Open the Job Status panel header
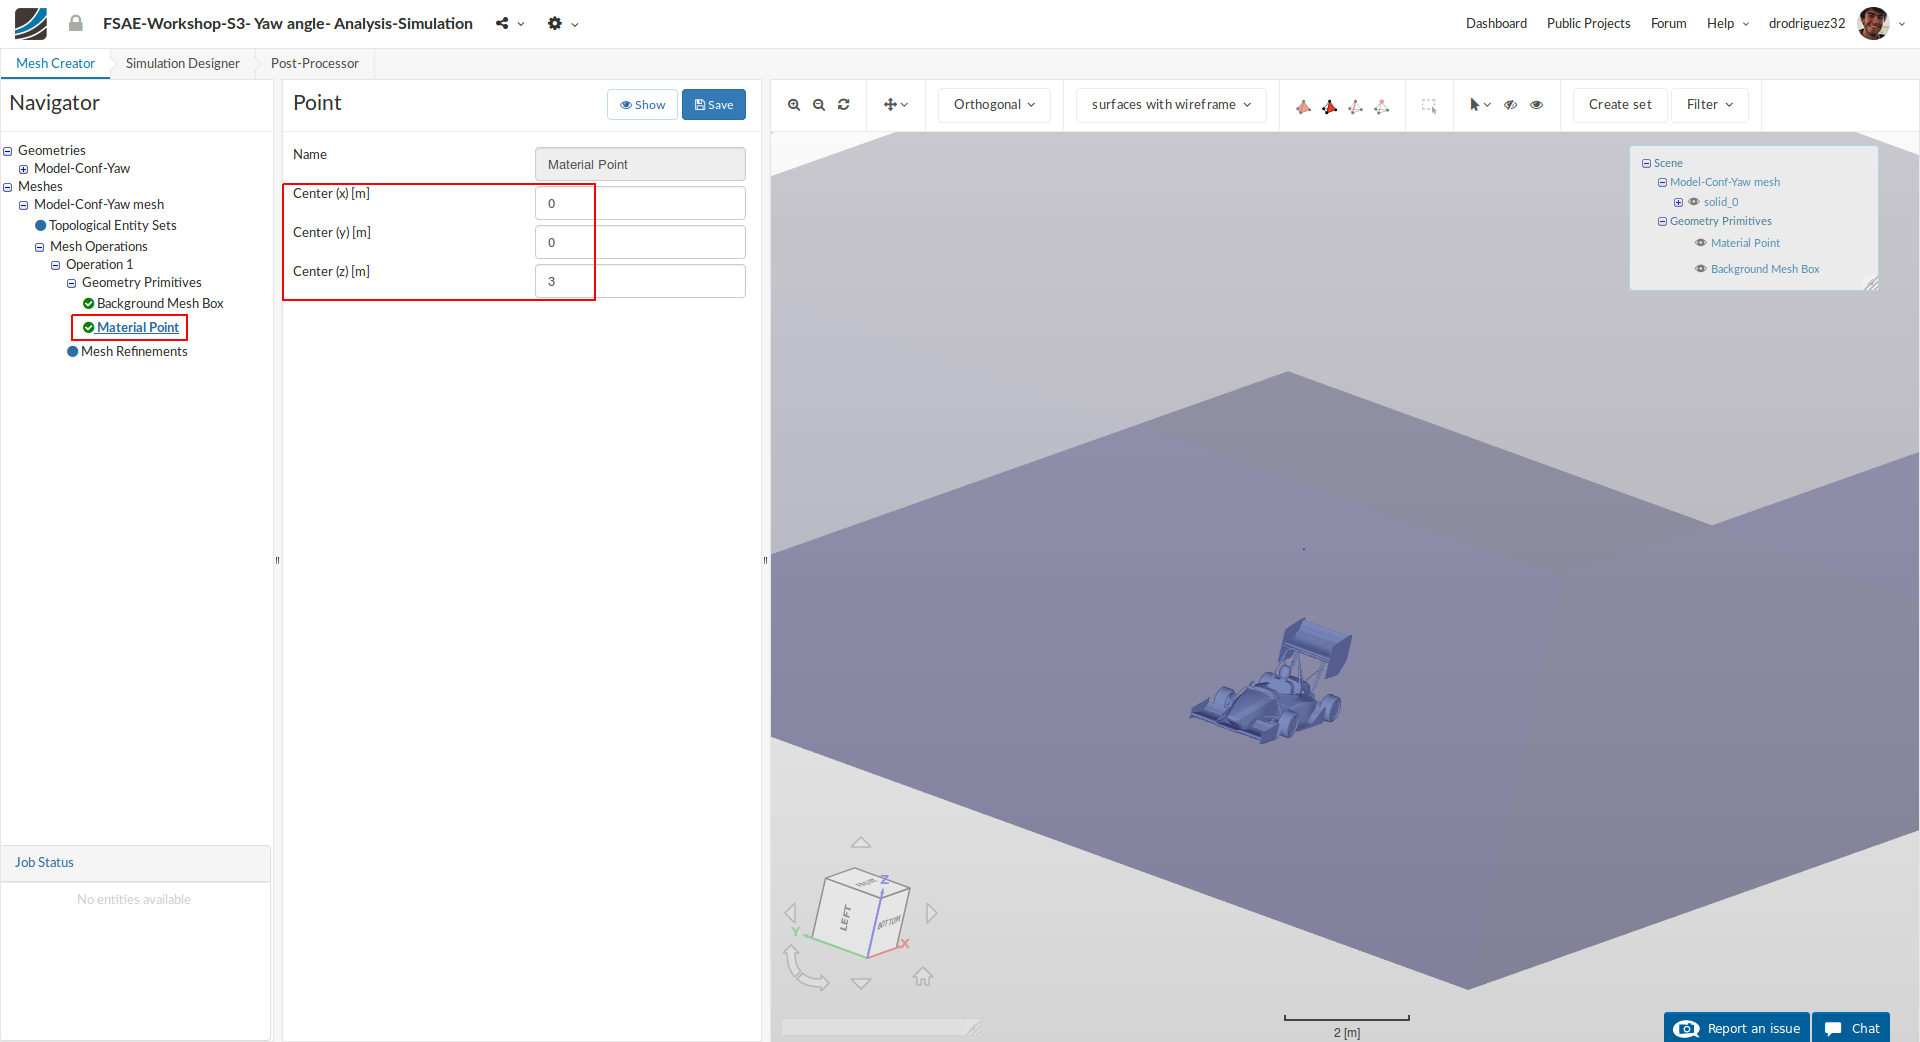 (136, 863)
